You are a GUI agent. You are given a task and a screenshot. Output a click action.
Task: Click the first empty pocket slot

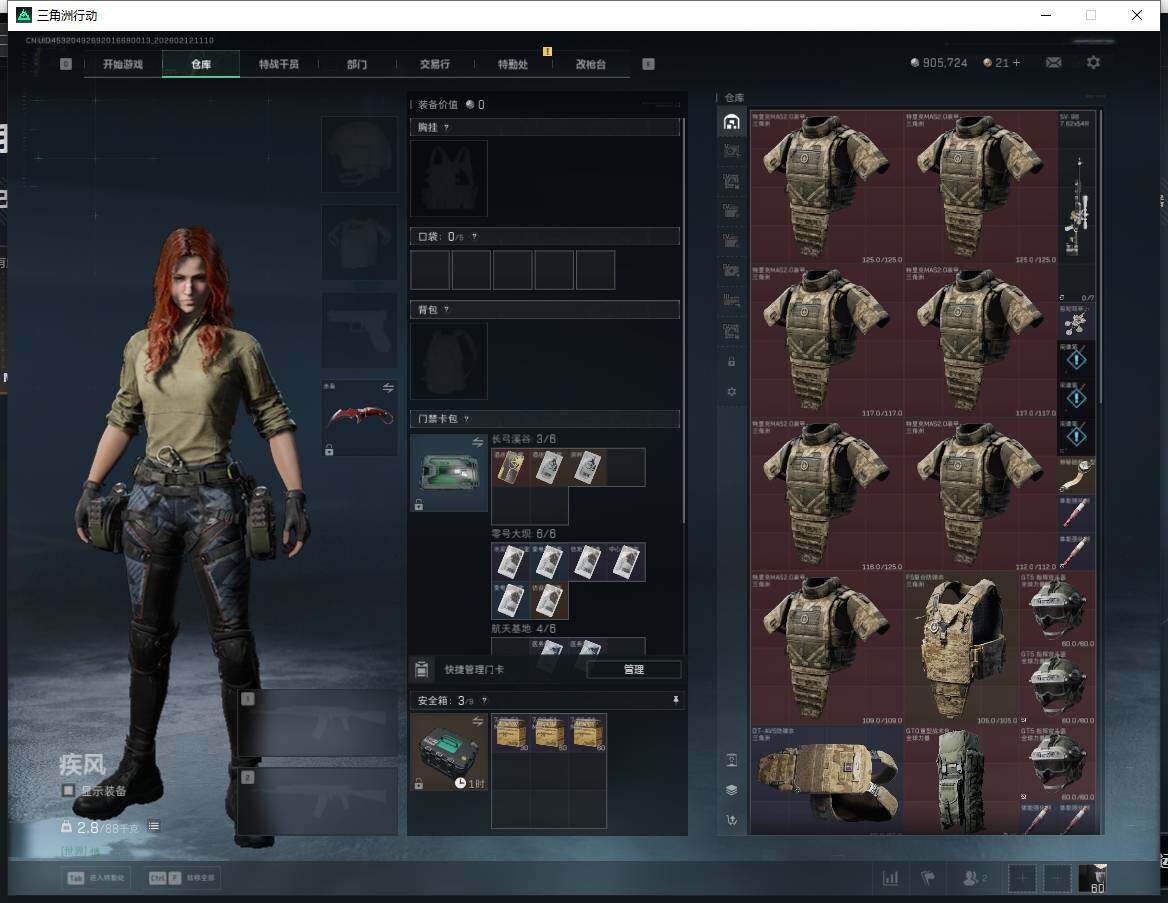pyautogui.click(x=430, y=269)
